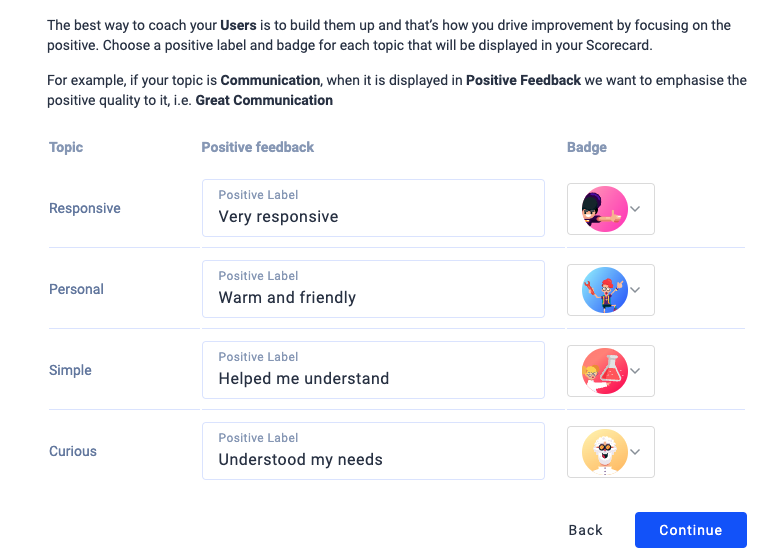771x559 pixels.
Task: Click the Responsive topic name
Action: 85,208
